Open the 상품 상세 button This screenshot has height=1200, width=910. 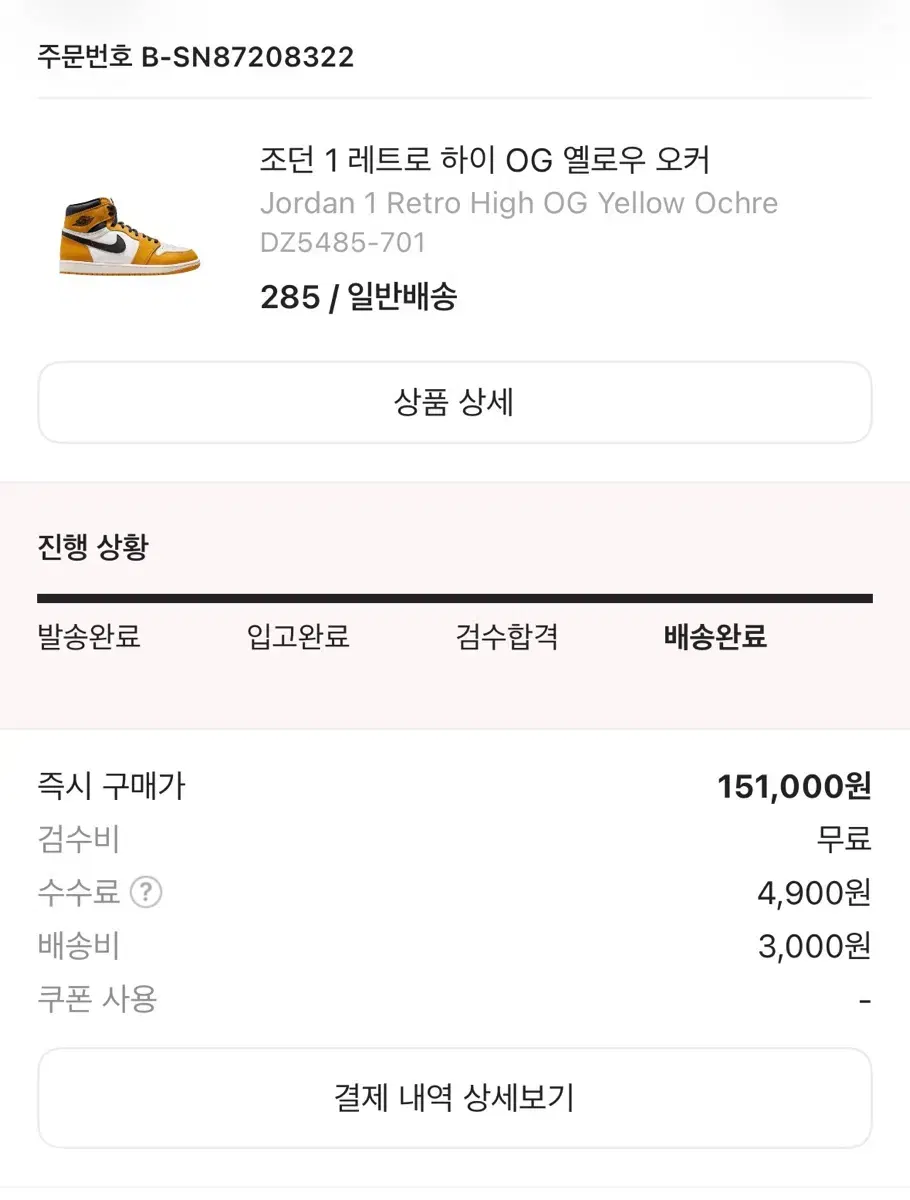point(455,402)
